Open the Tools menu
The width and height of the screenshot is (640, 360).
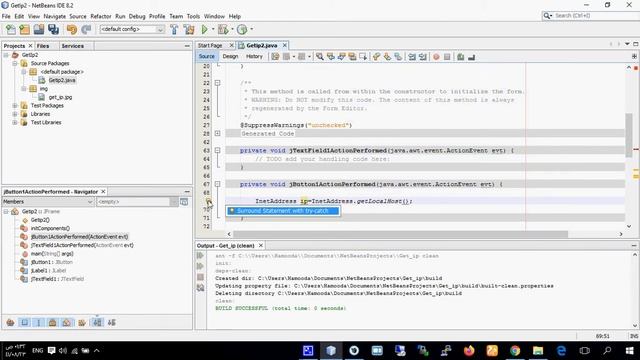coord(193,16)
